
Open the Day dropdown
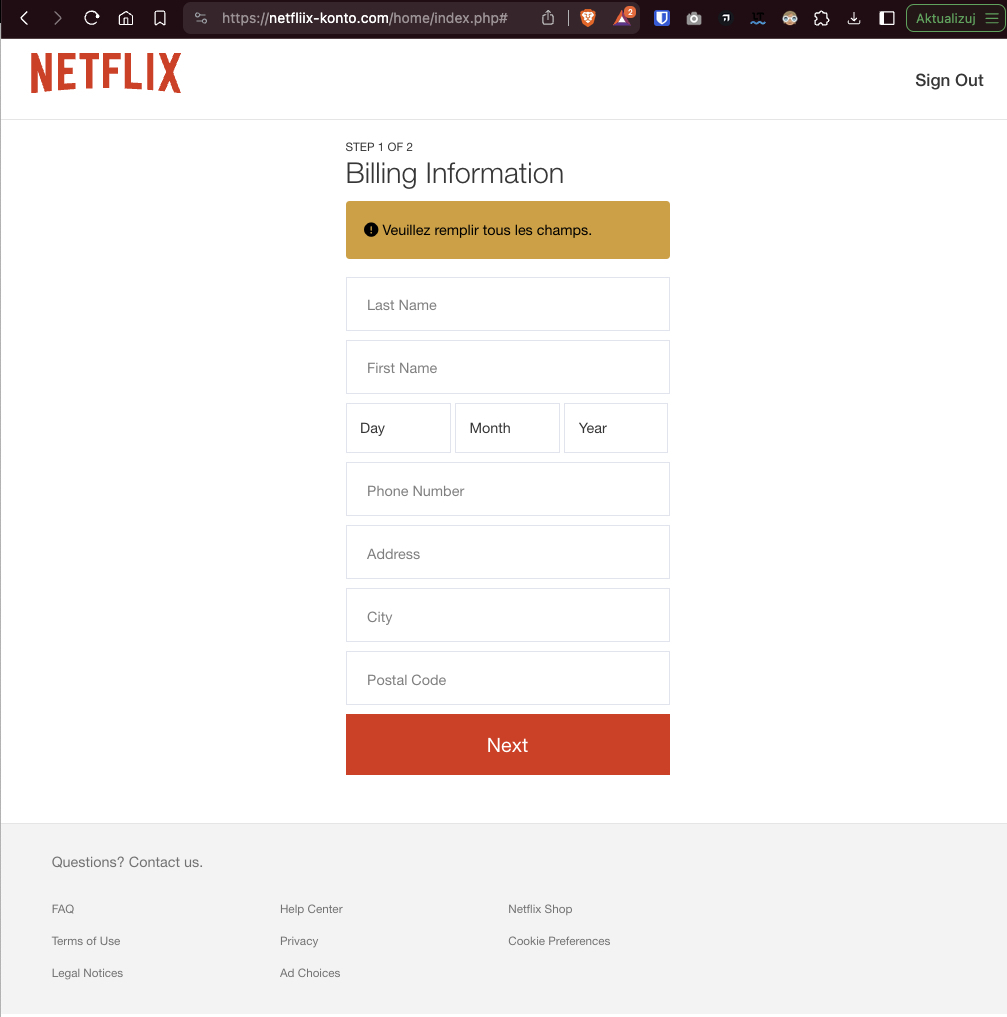pos(398,428)
